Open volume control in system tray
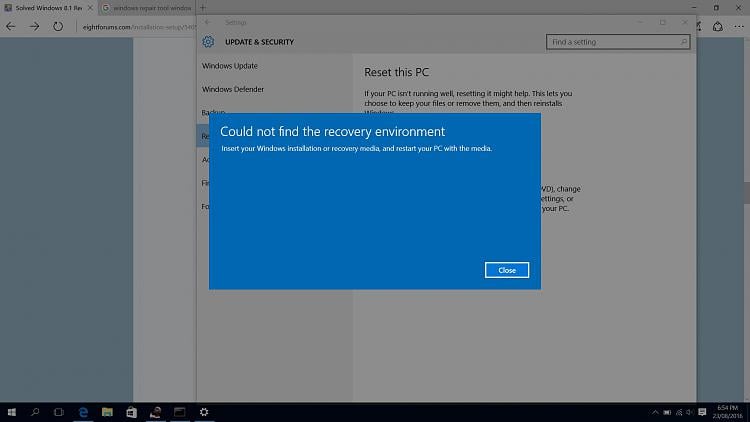Screen dimensions: 750x422 (x=690, y=412)
